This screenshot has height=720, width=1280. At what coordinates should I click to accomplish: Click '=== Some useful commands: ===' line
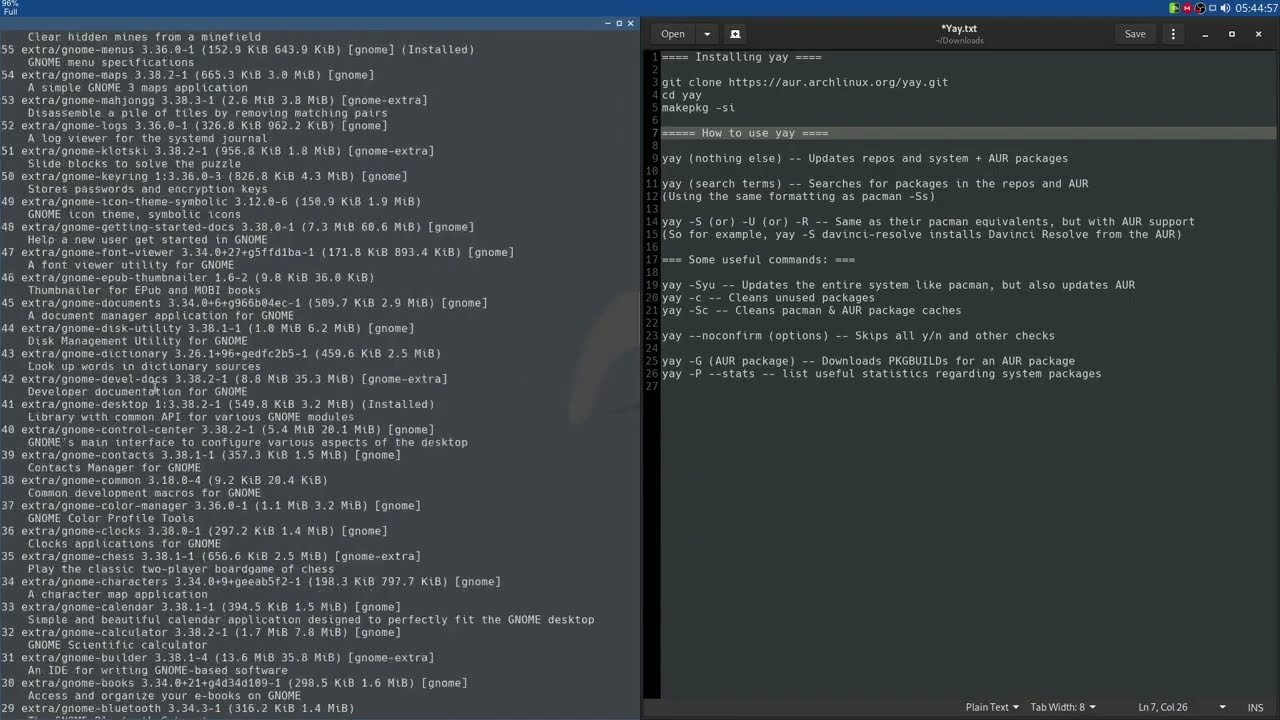[758, 260]
